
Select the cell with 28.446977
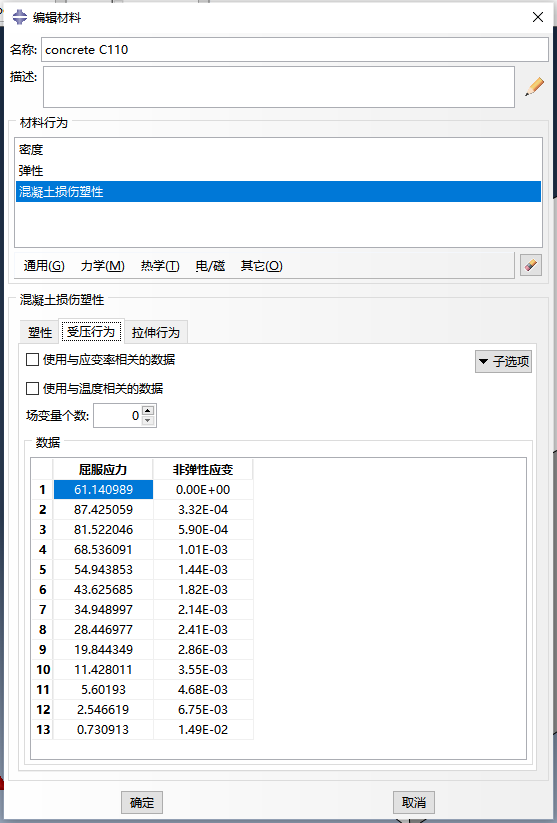103,629
